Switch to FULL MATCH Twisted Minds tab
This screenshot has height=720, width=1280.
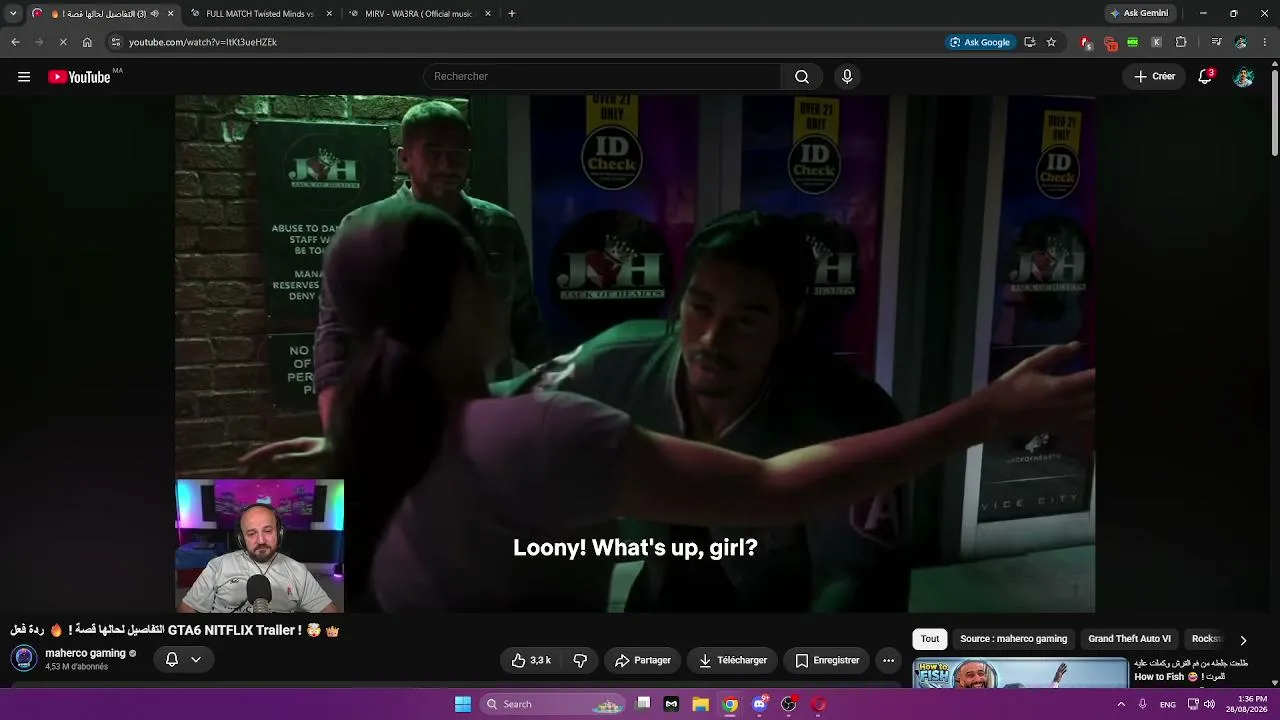coord(260,14)
